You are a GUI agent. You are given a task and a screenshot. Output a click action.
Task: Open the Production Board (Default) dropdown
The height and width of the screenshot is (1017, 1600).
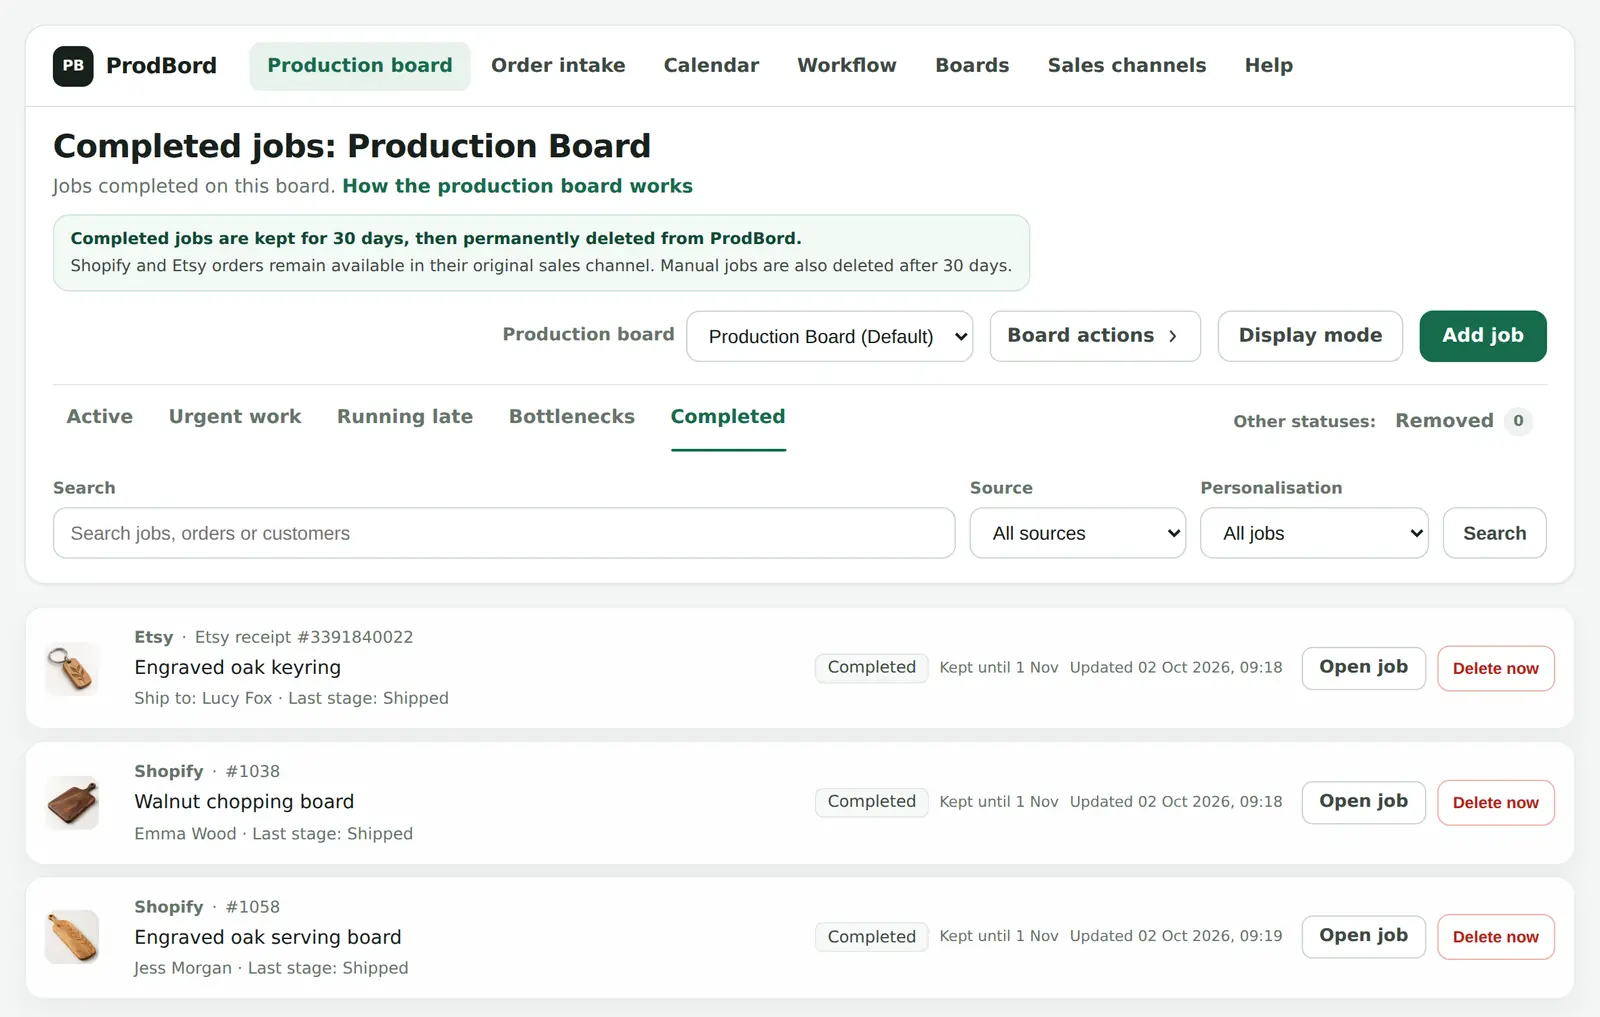coord(830,336)
